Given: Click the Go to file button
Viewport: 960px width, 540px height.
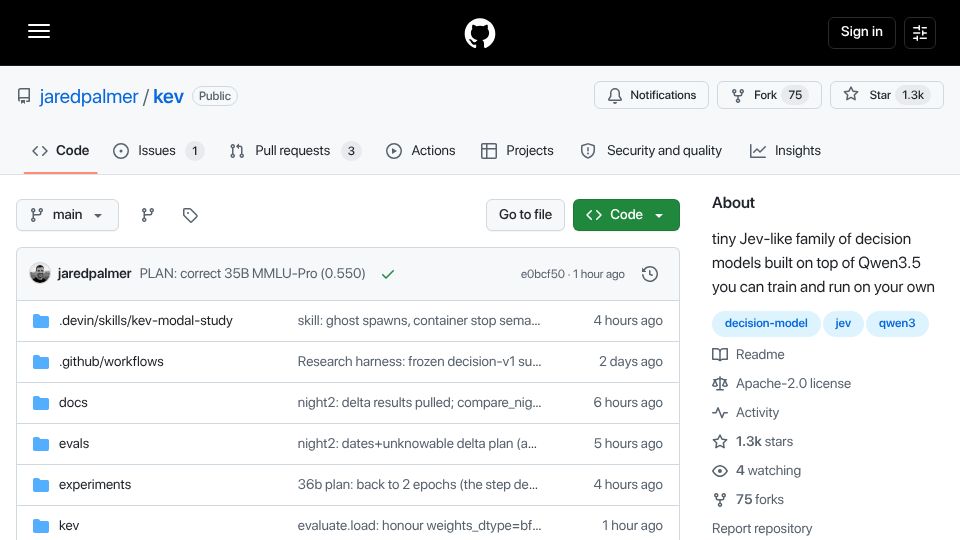Looking at the screenshot, I should tap(525, 215).
